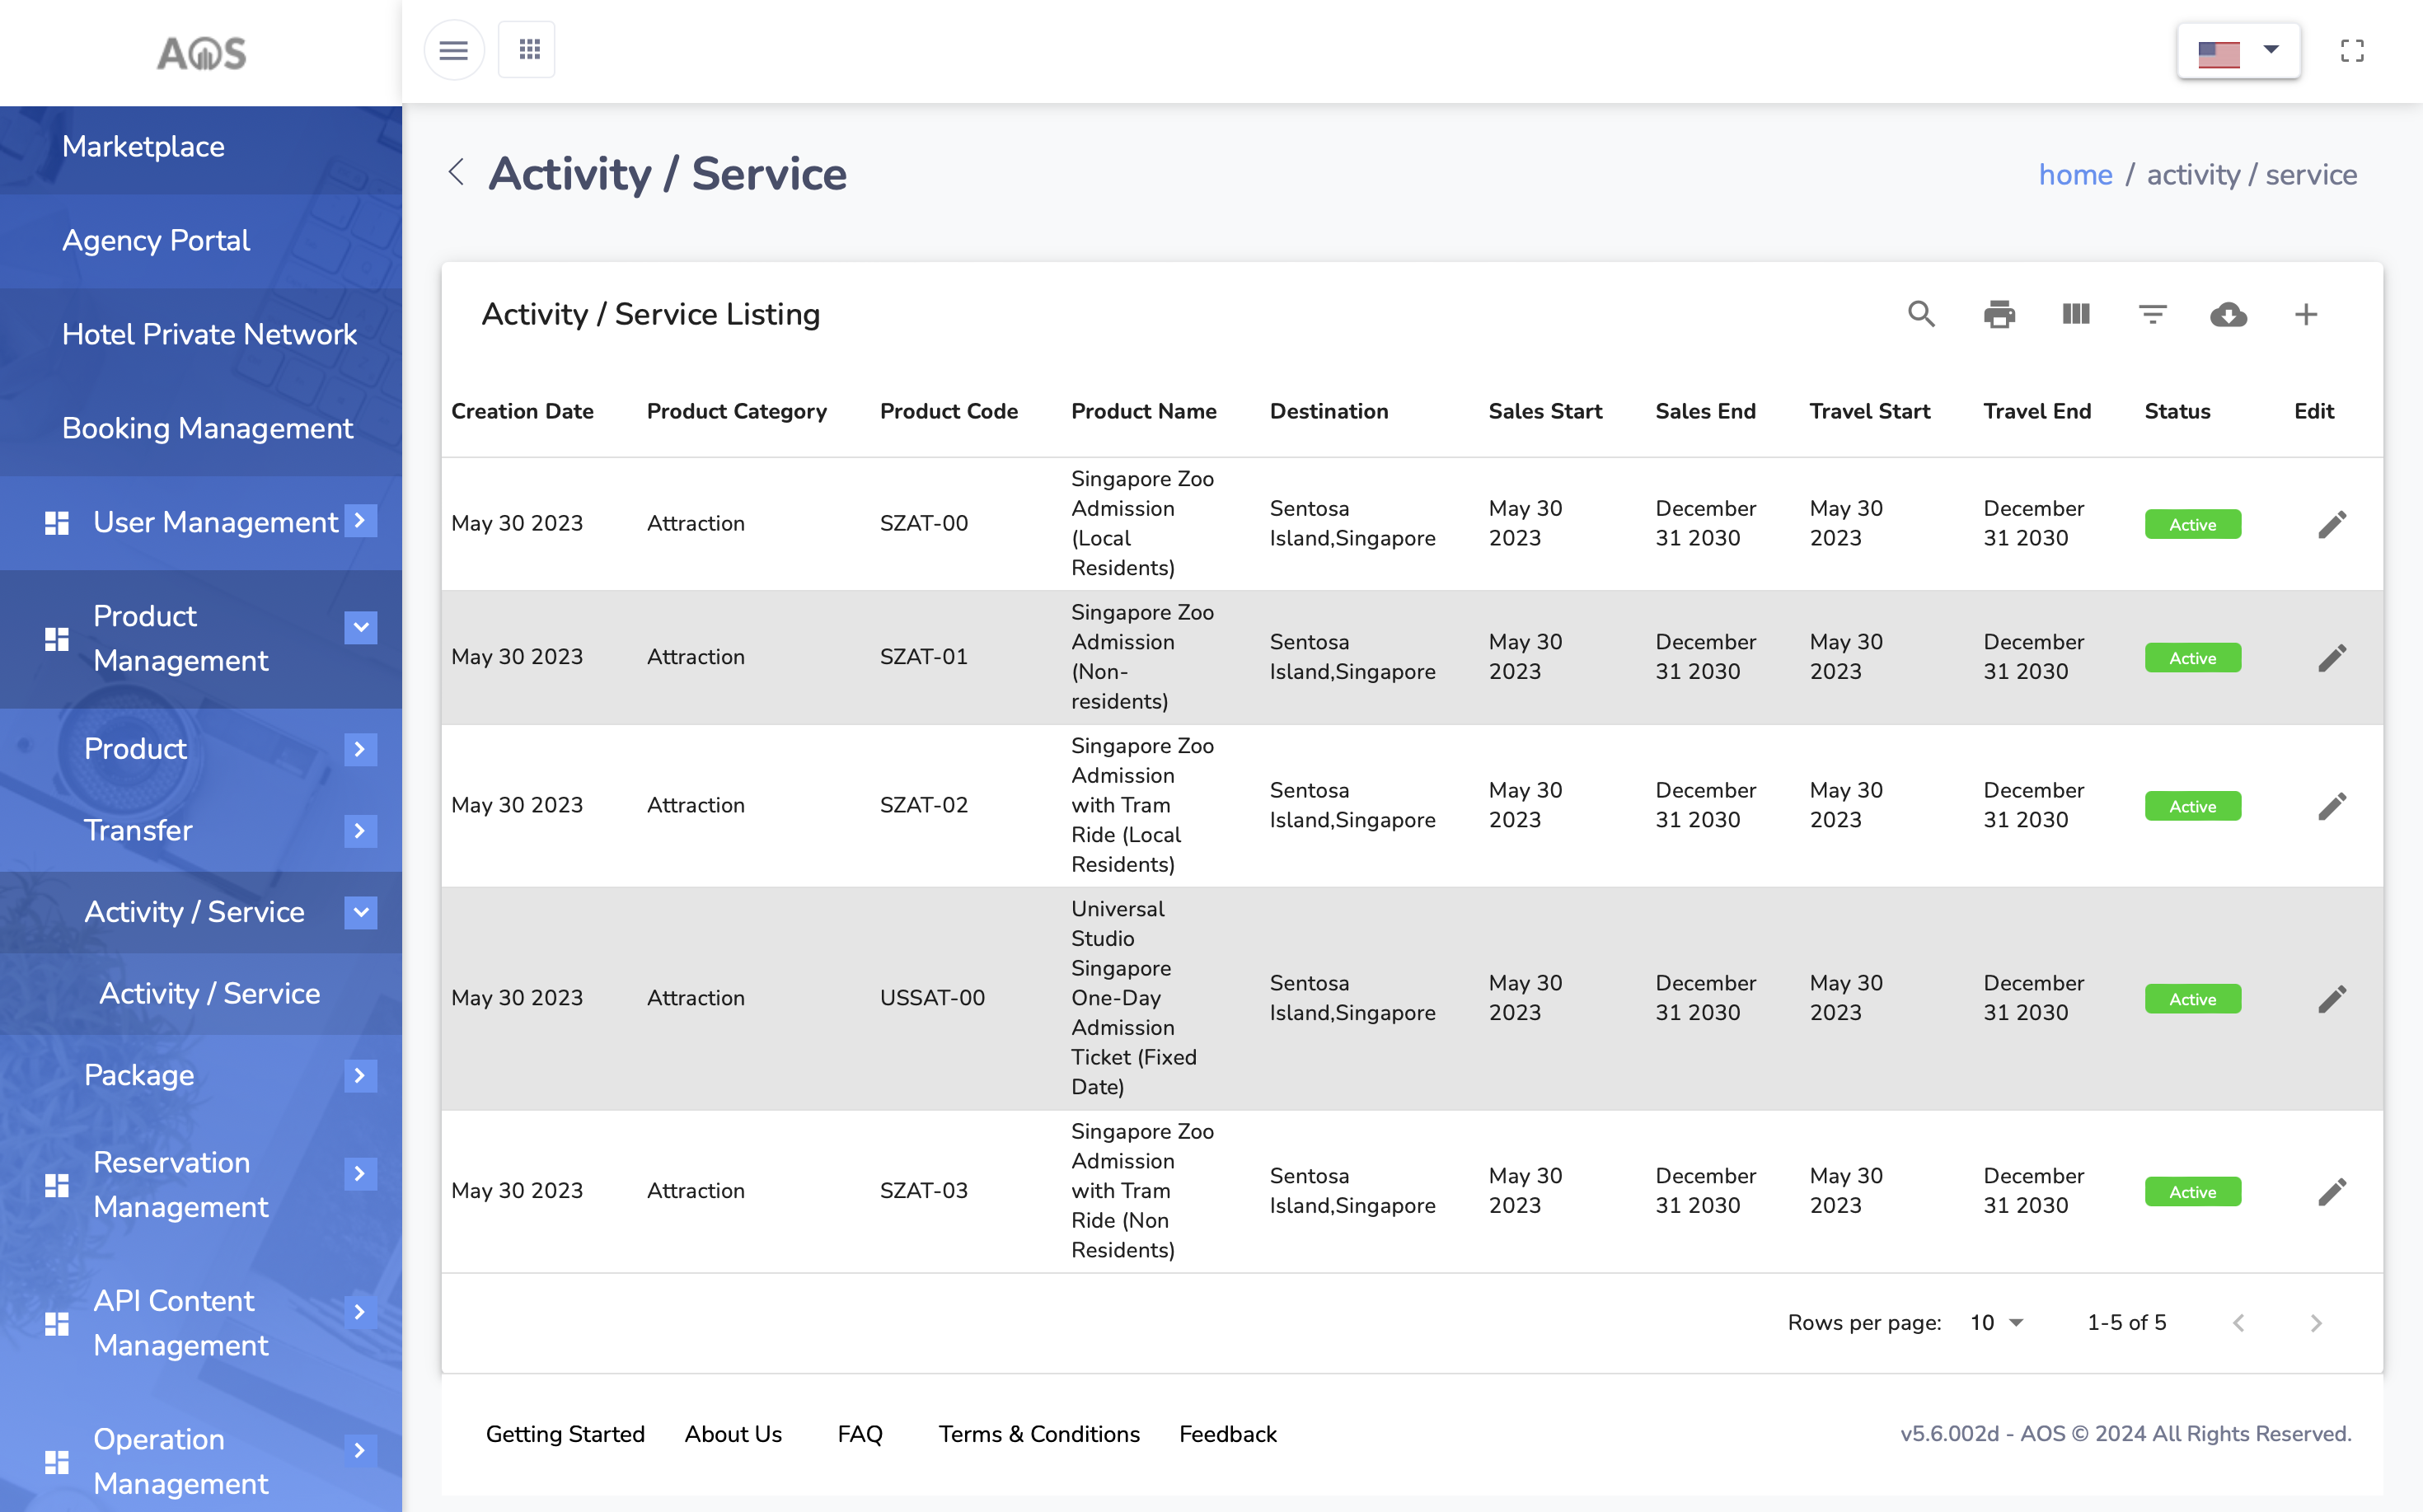2423x1512 pixels.
Task: Collapse the Product Management section
Action: click(361, 628)
